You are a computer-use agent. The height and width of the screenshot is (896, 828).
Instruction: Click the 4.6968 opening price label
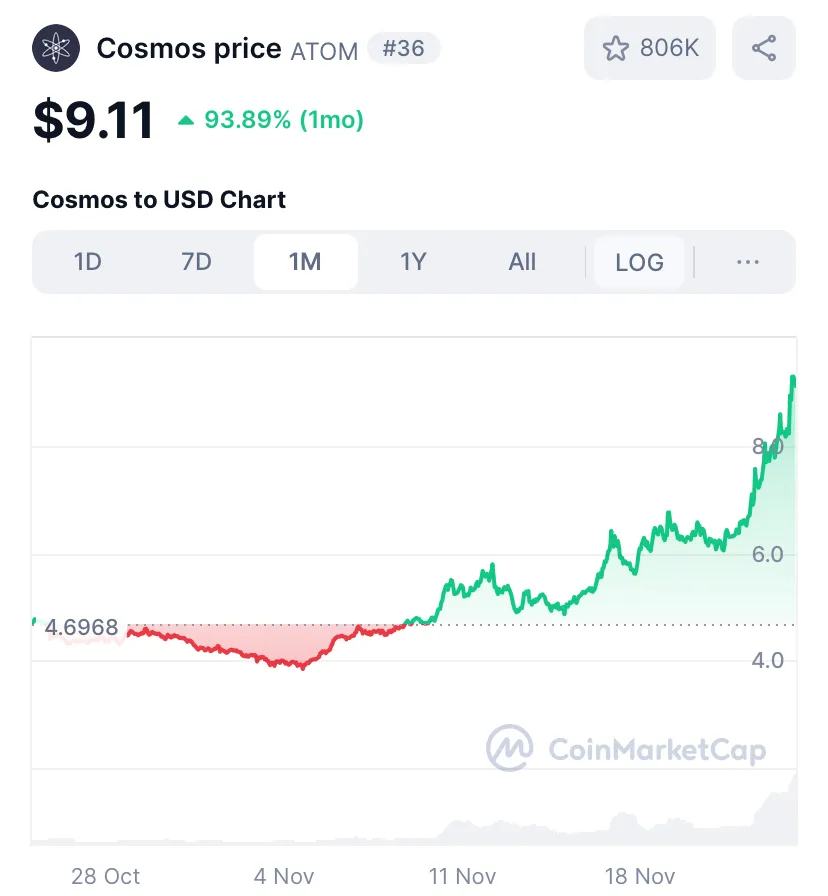tap(82, 627)
